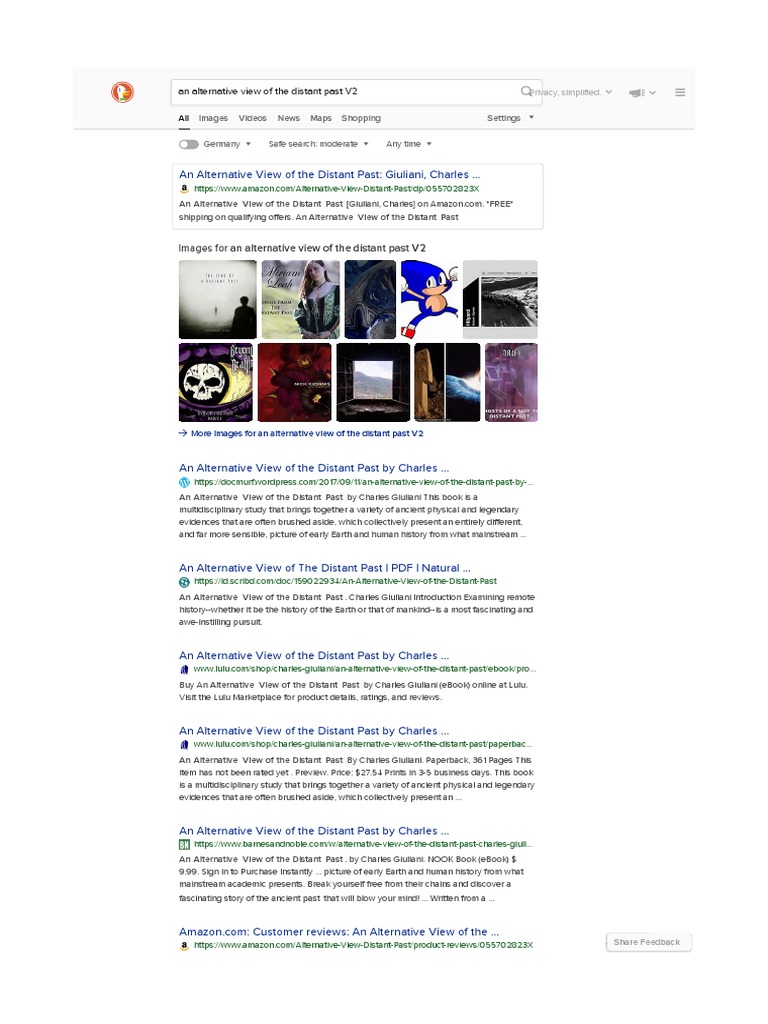The image size is (768, 1024).
Task: Open the Sonic character image thumbnail
Action: coord(429,299)
